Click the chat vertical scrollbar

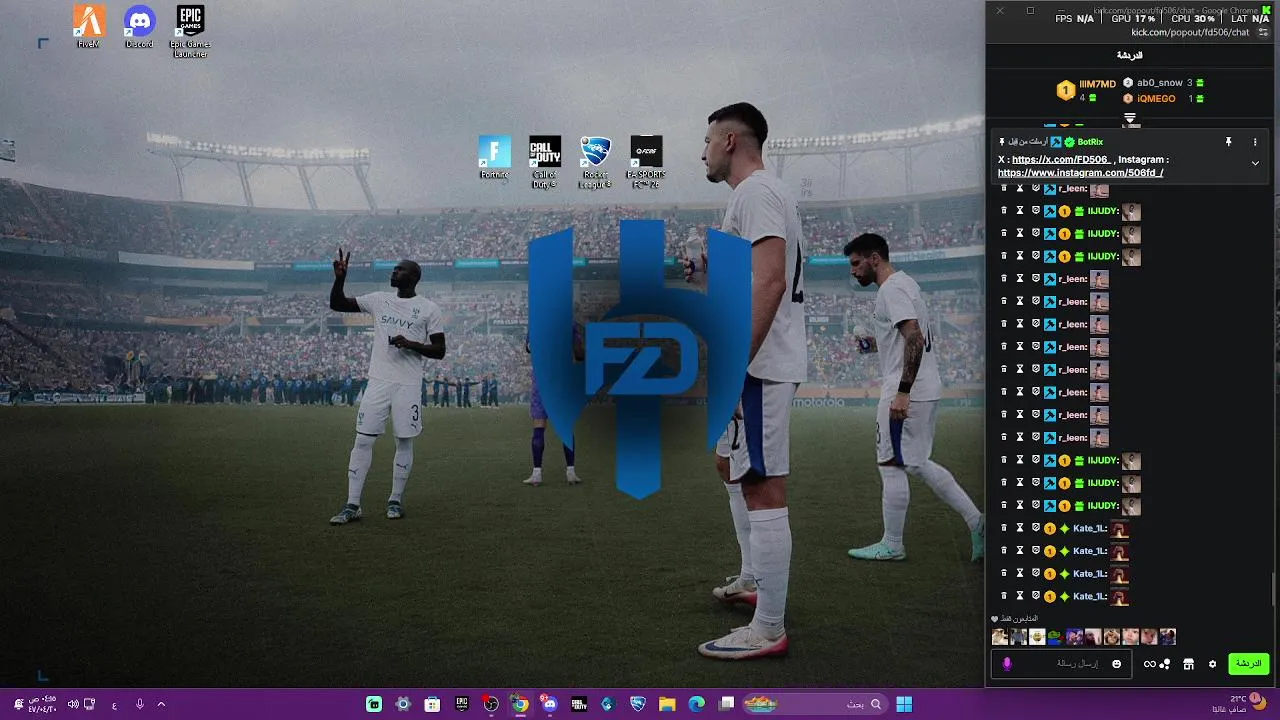tap(1274, 589)
